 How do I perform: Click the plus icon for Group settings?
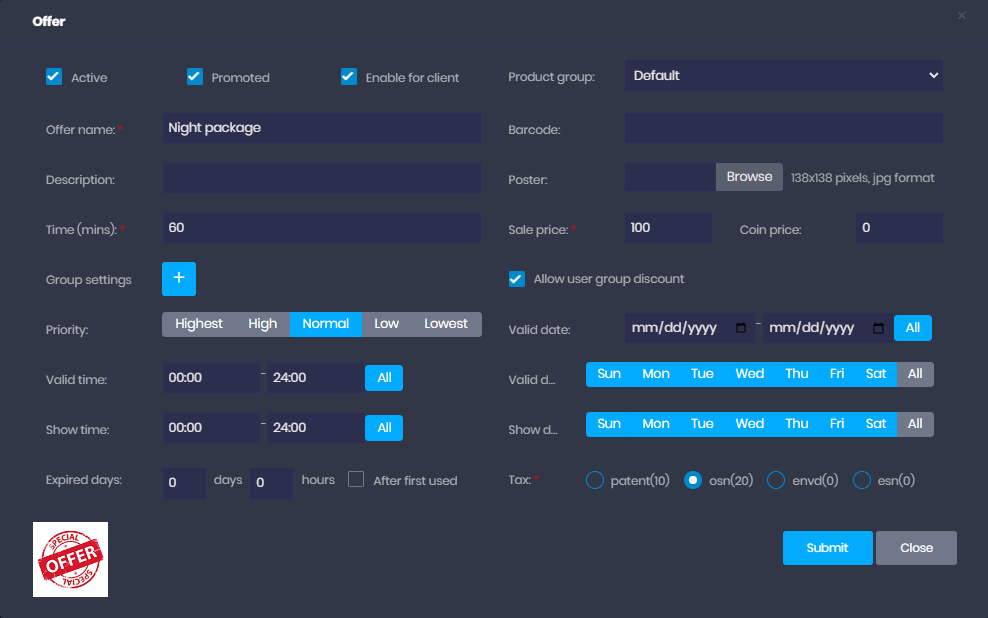click(179, 279)
